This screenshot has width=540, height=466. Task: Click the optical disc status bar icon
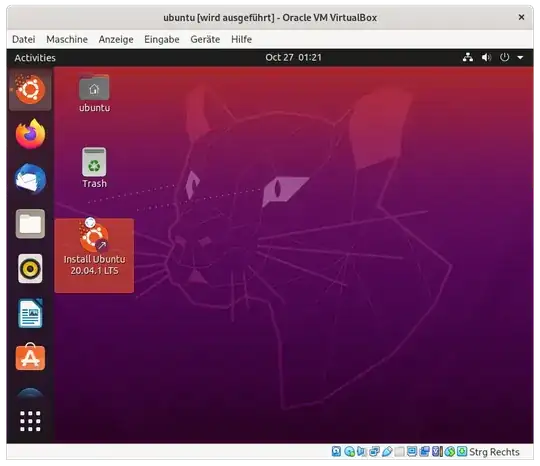(350, 451)
